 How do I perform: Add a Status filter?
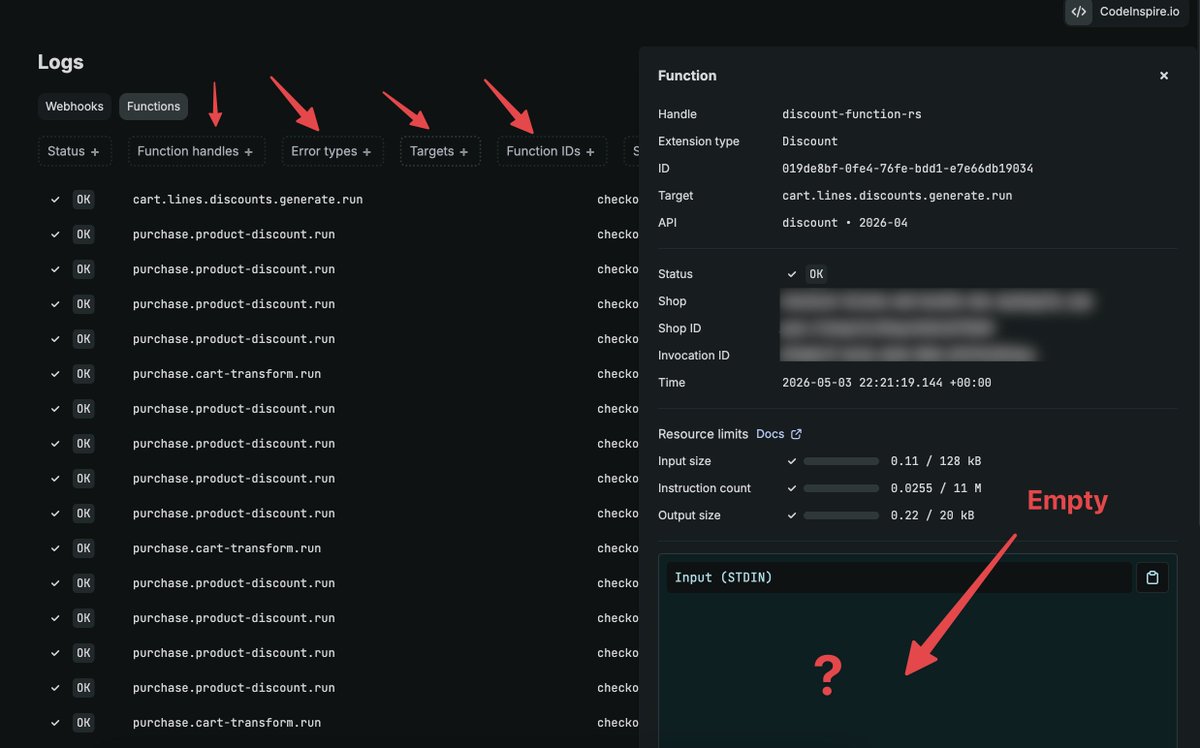(x=74, y=151)
